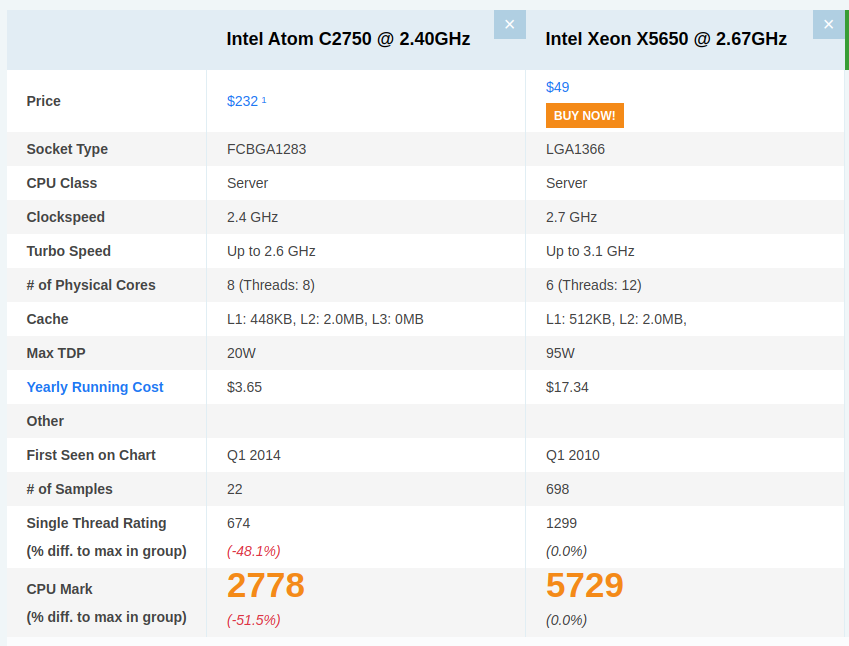Viewport: 849px width, 646px height.
Task: Click the $17.34 yearly running cost value
Action: (567, 387)
